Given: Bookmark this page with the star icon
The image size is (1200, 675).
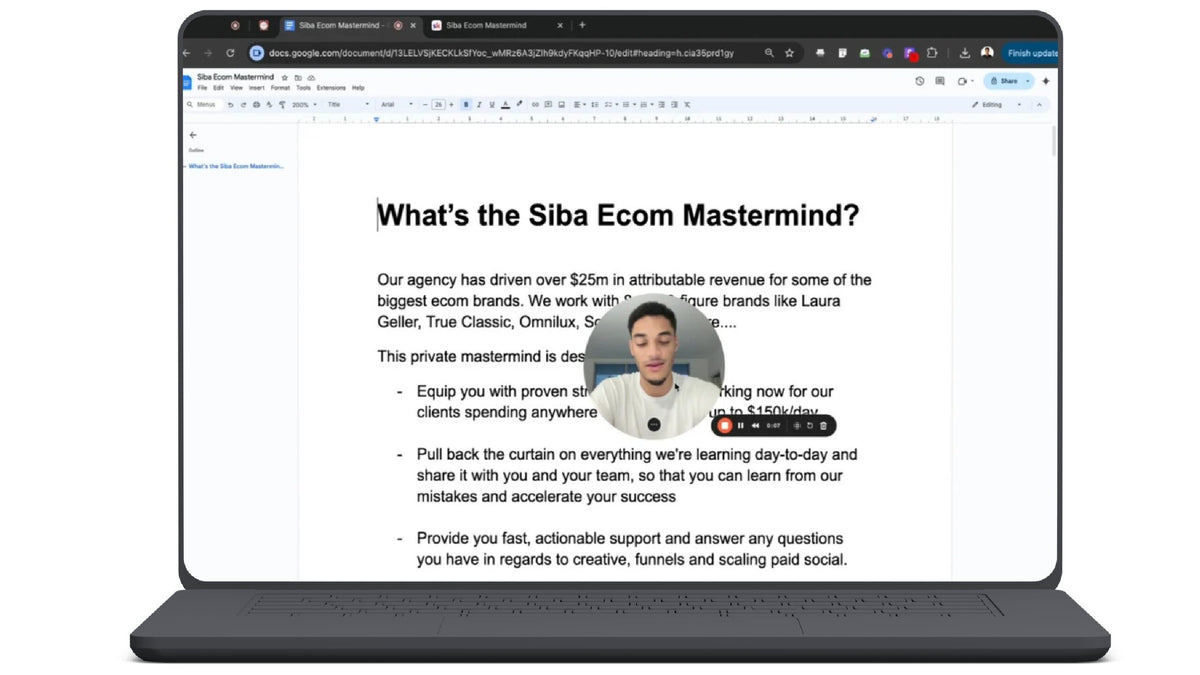Looking at the screenshot, I should [x=789, y=53].
